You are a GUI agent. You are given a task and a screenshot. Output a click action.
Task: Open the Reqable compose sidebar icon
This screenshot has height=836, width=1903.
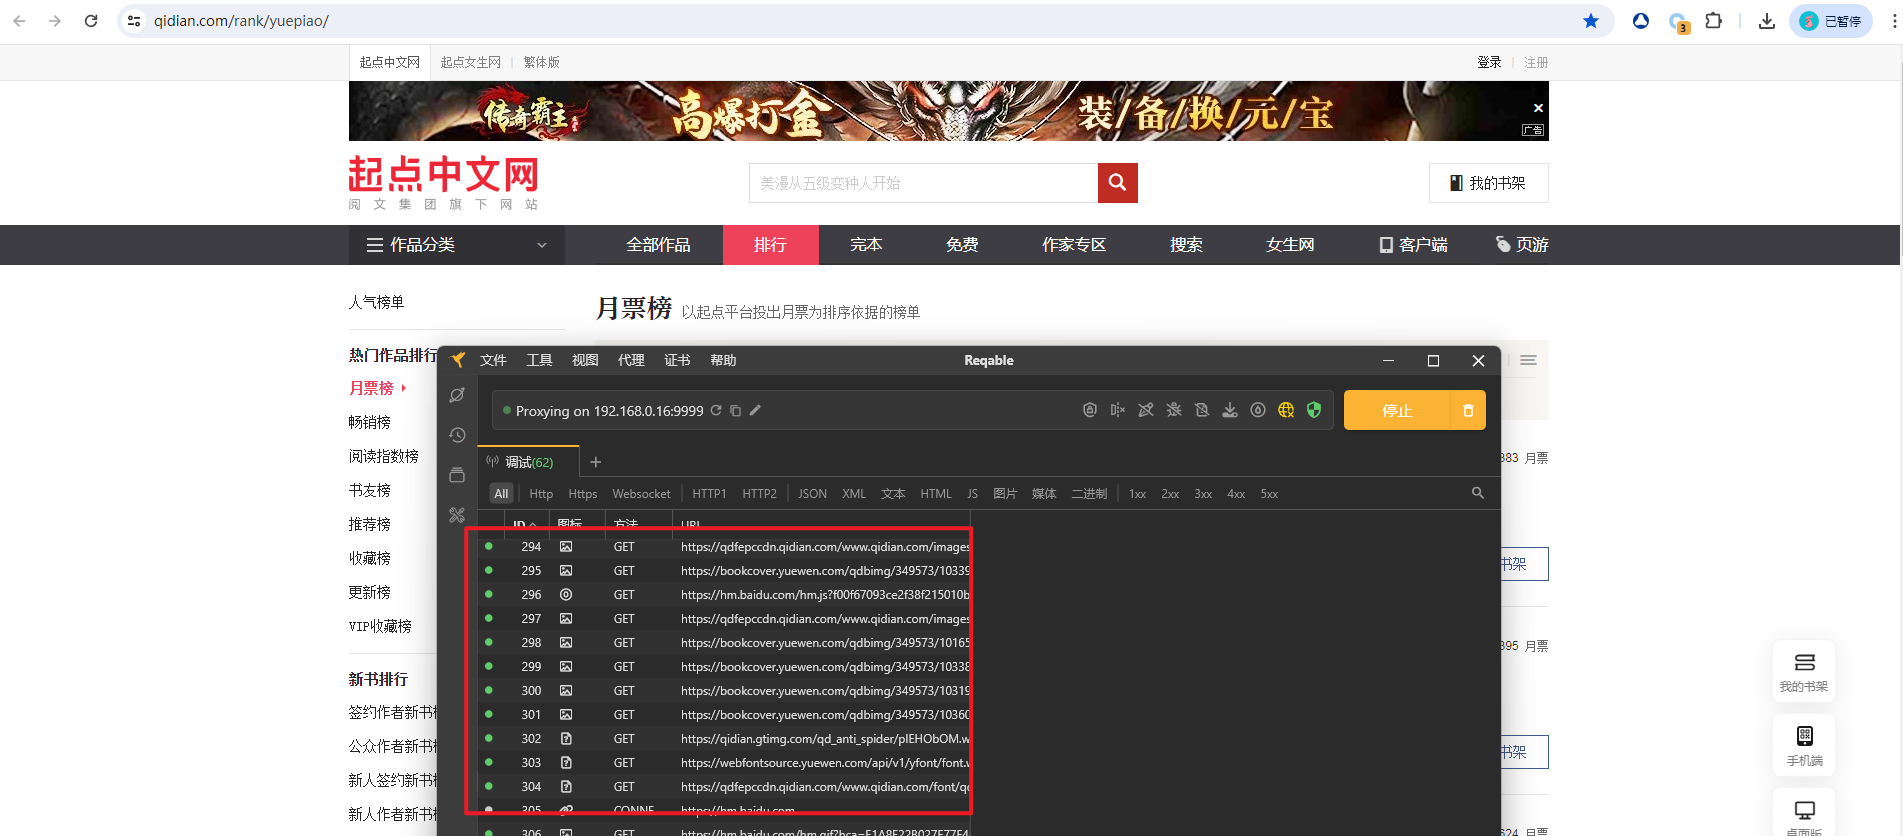point(457,395)
